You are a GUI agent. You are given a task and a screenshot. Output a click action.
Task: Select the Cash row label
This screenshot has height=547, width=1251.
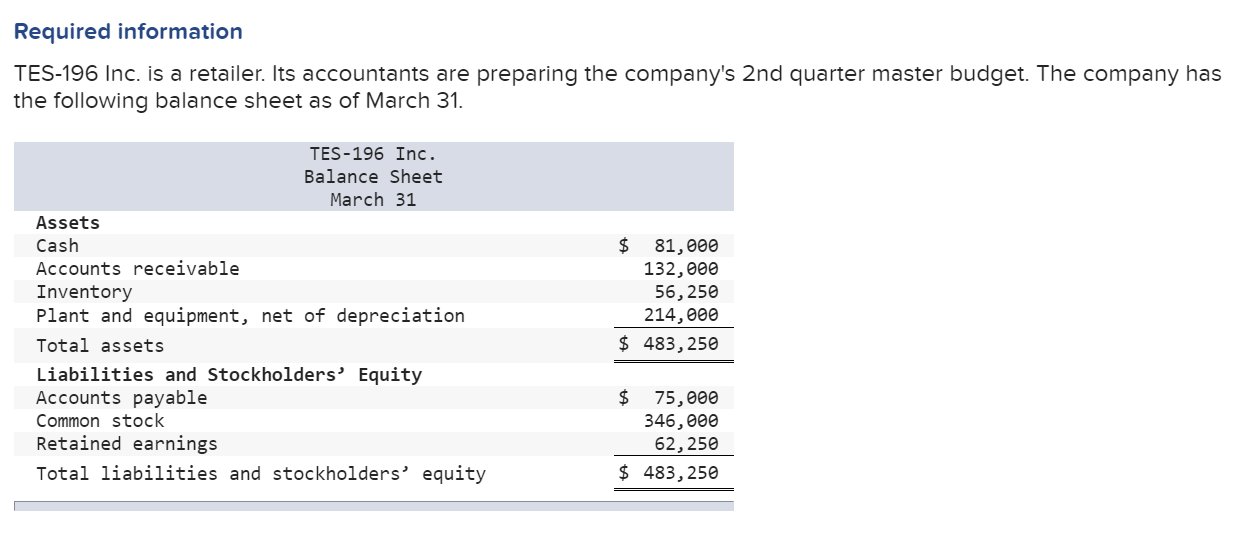pyautogui.click(x=57, y=246)
